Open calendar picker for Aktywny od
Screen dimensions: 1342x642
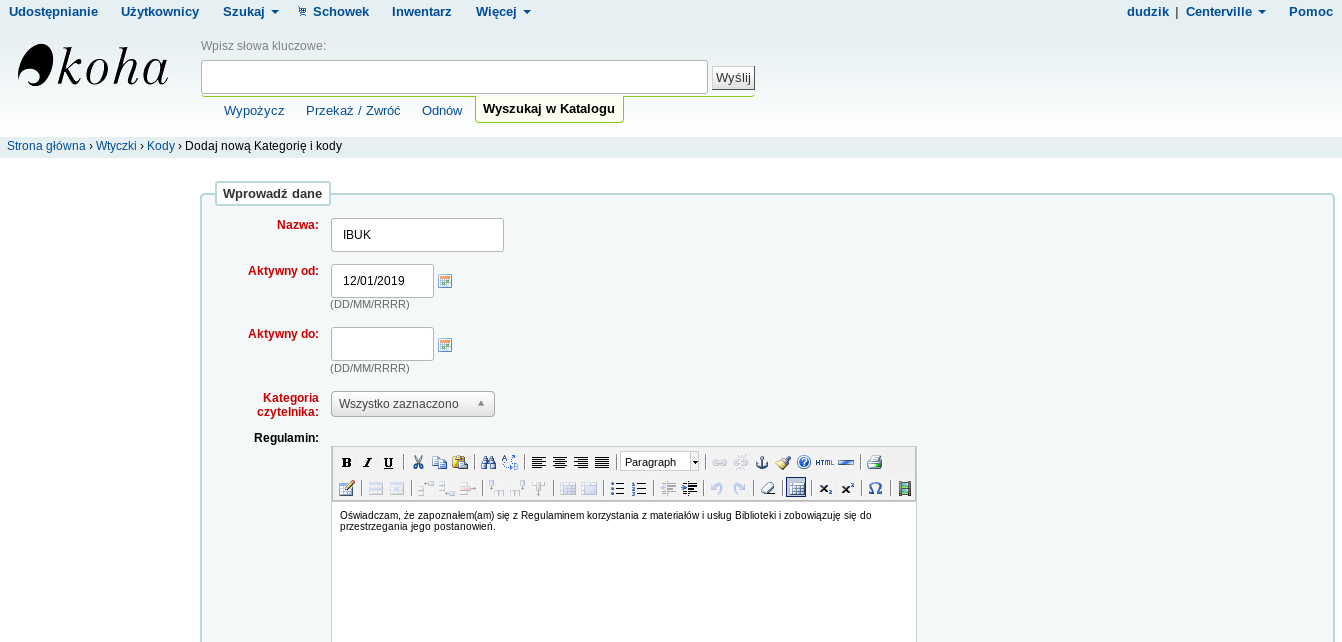445,281
